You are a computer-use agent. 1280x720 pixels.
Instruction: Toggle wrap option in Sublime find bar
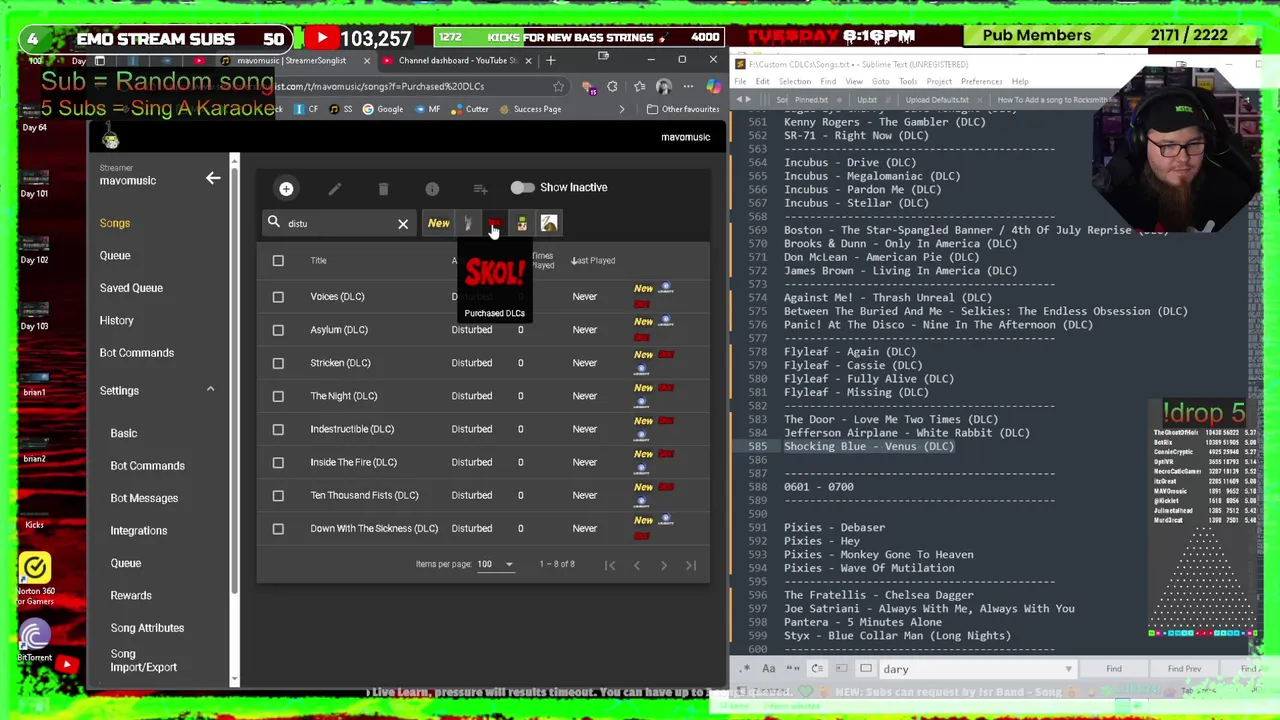click(x=817, y=669)
